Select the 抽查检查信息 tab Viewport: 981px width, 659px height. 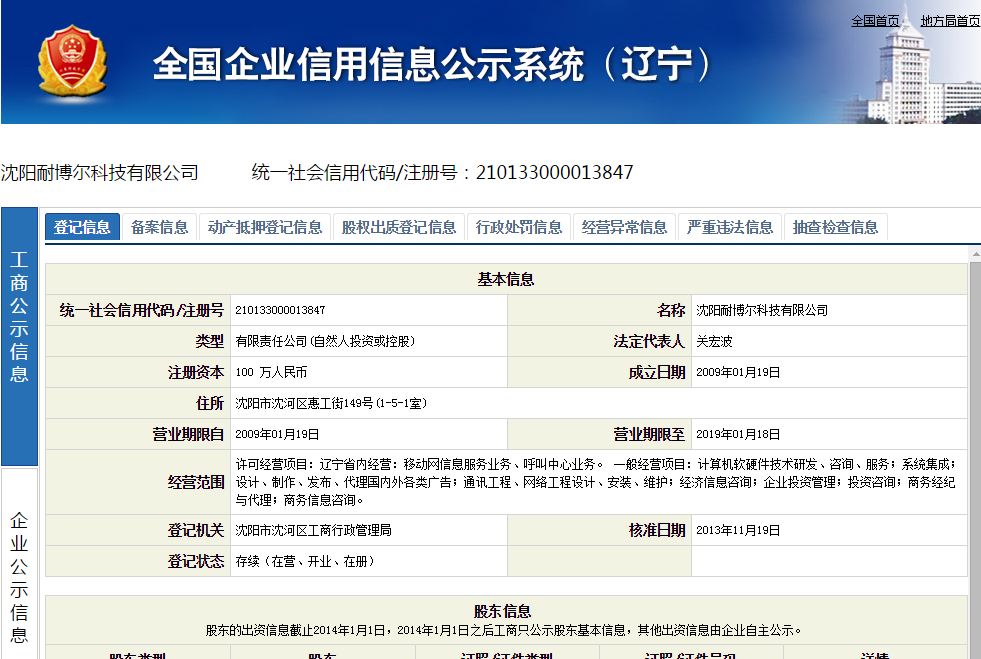pos(835,227)
